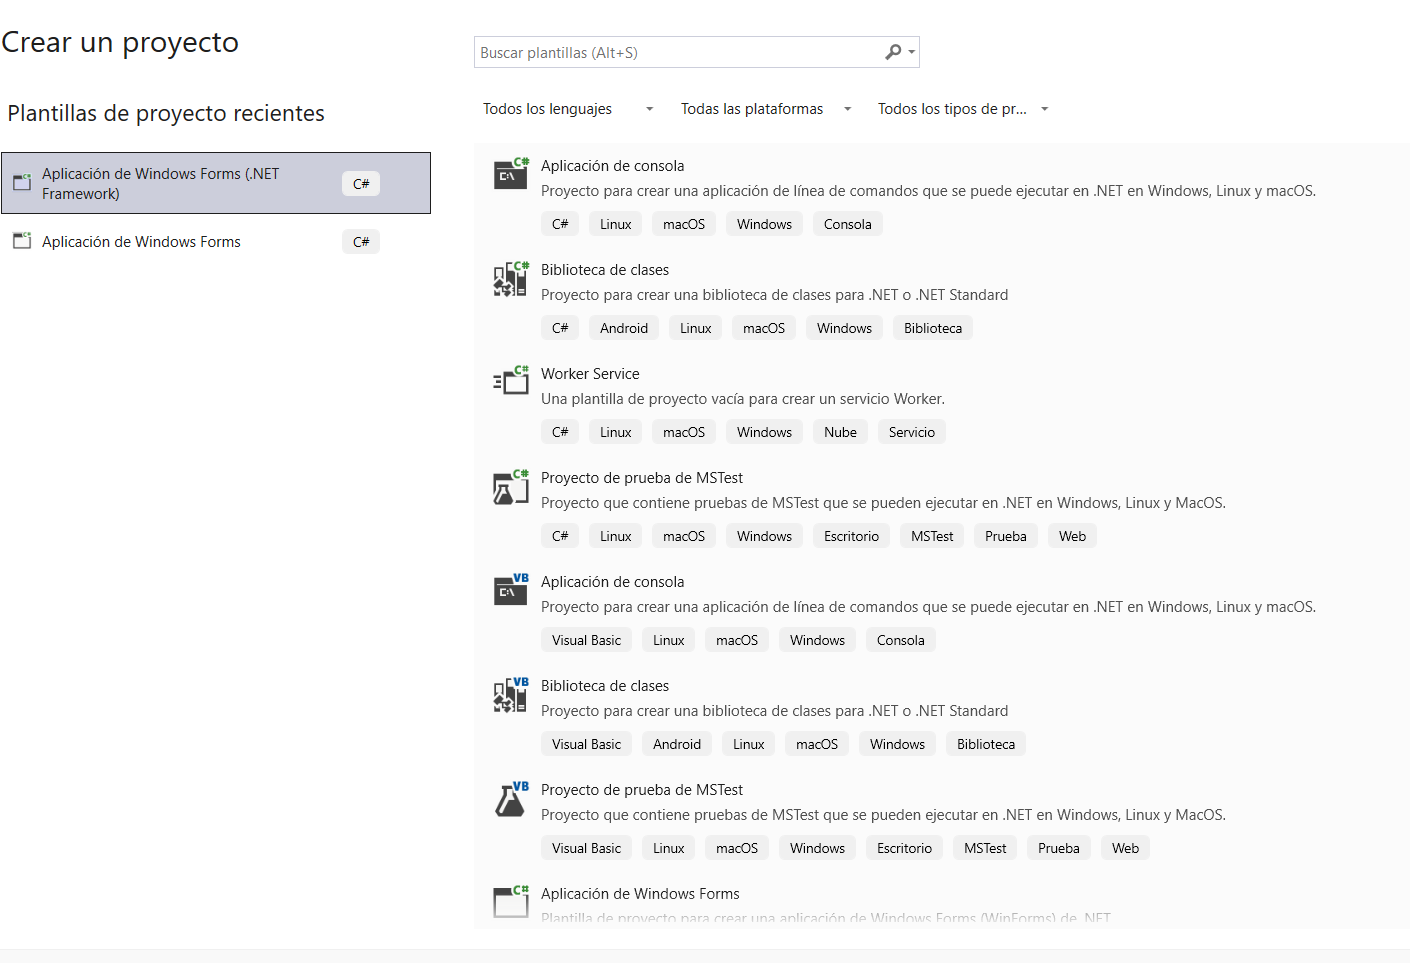Viewport: 1410px width, 963px height.
Task: Click the Android tag under C# Biblioteca de clases
Action: (x=624, y=328)
